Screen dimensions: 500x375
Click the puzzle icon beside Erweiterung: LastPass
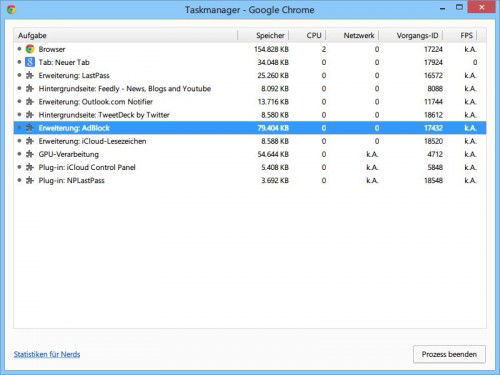[x=30, y=75]
